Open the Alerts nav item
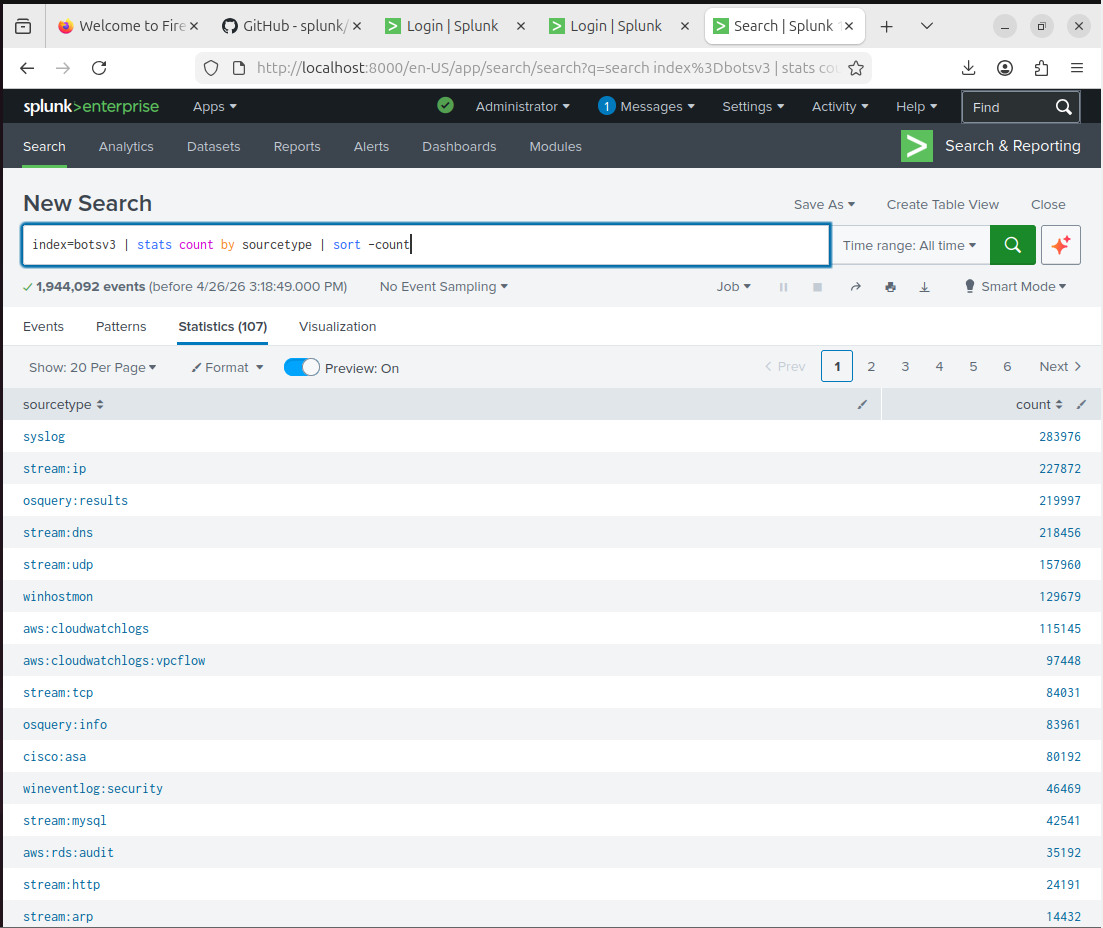 click(371, 146)
